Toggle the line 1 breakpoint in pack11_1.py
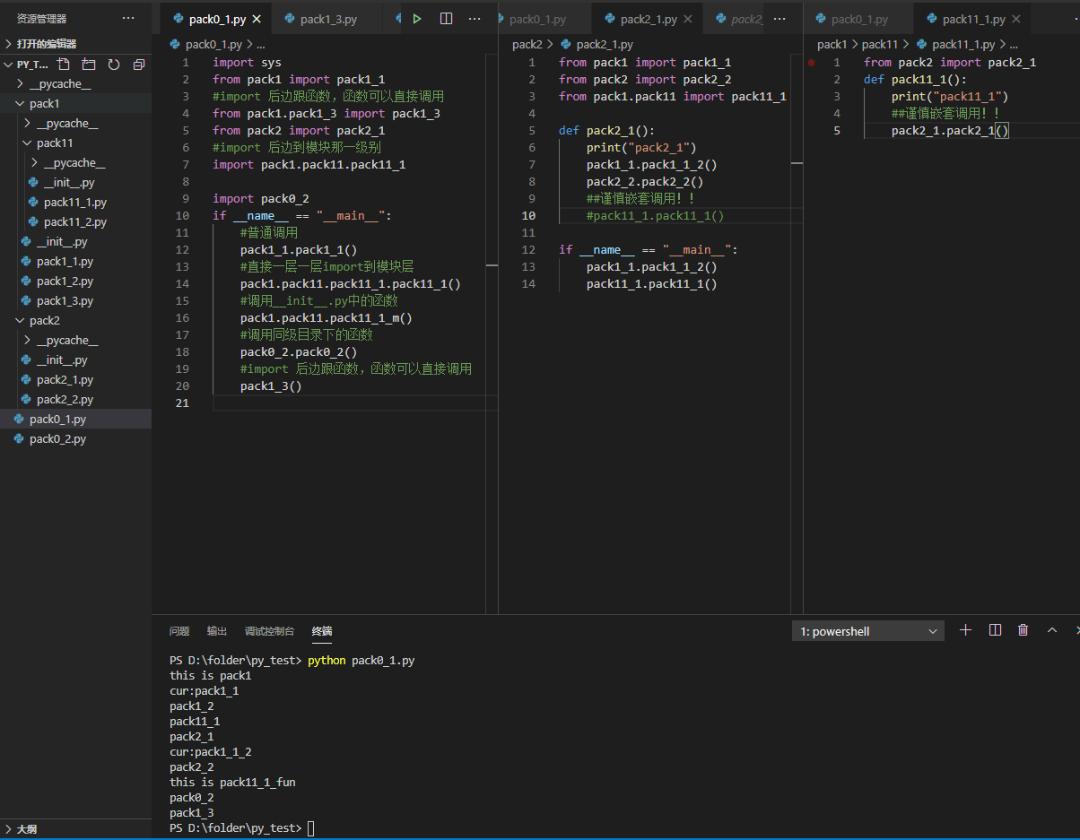Screen dimensions: 1080x840 point(811,62)
